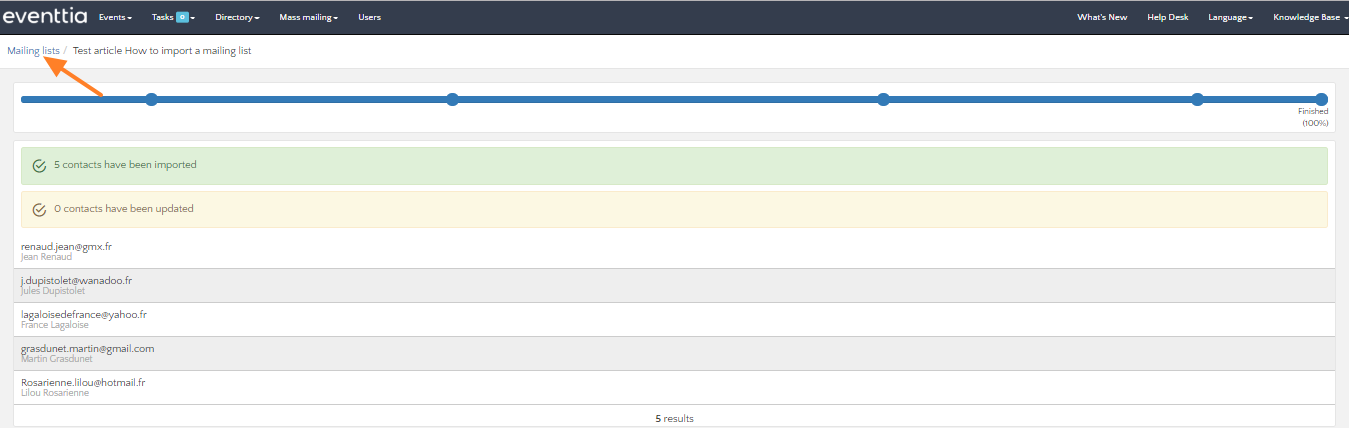Open the Help Desk link

(x=1167, y=17)
